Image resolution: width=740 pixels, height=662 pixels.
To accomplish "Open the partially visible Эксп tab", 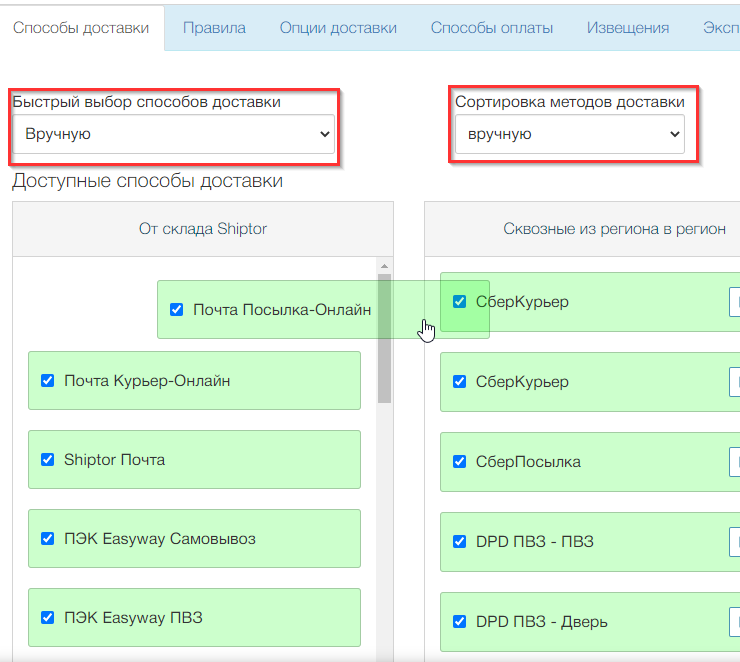I will coord(720,28).
